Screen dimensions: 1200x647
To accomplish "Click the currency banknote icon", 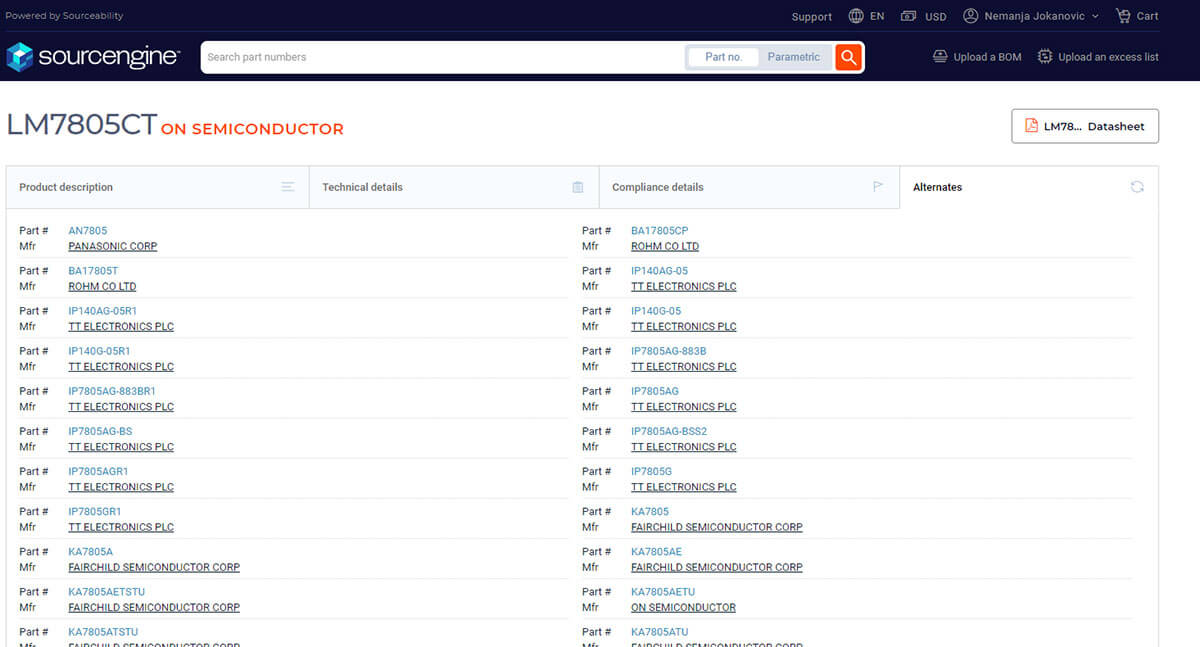I will [908, 16].
